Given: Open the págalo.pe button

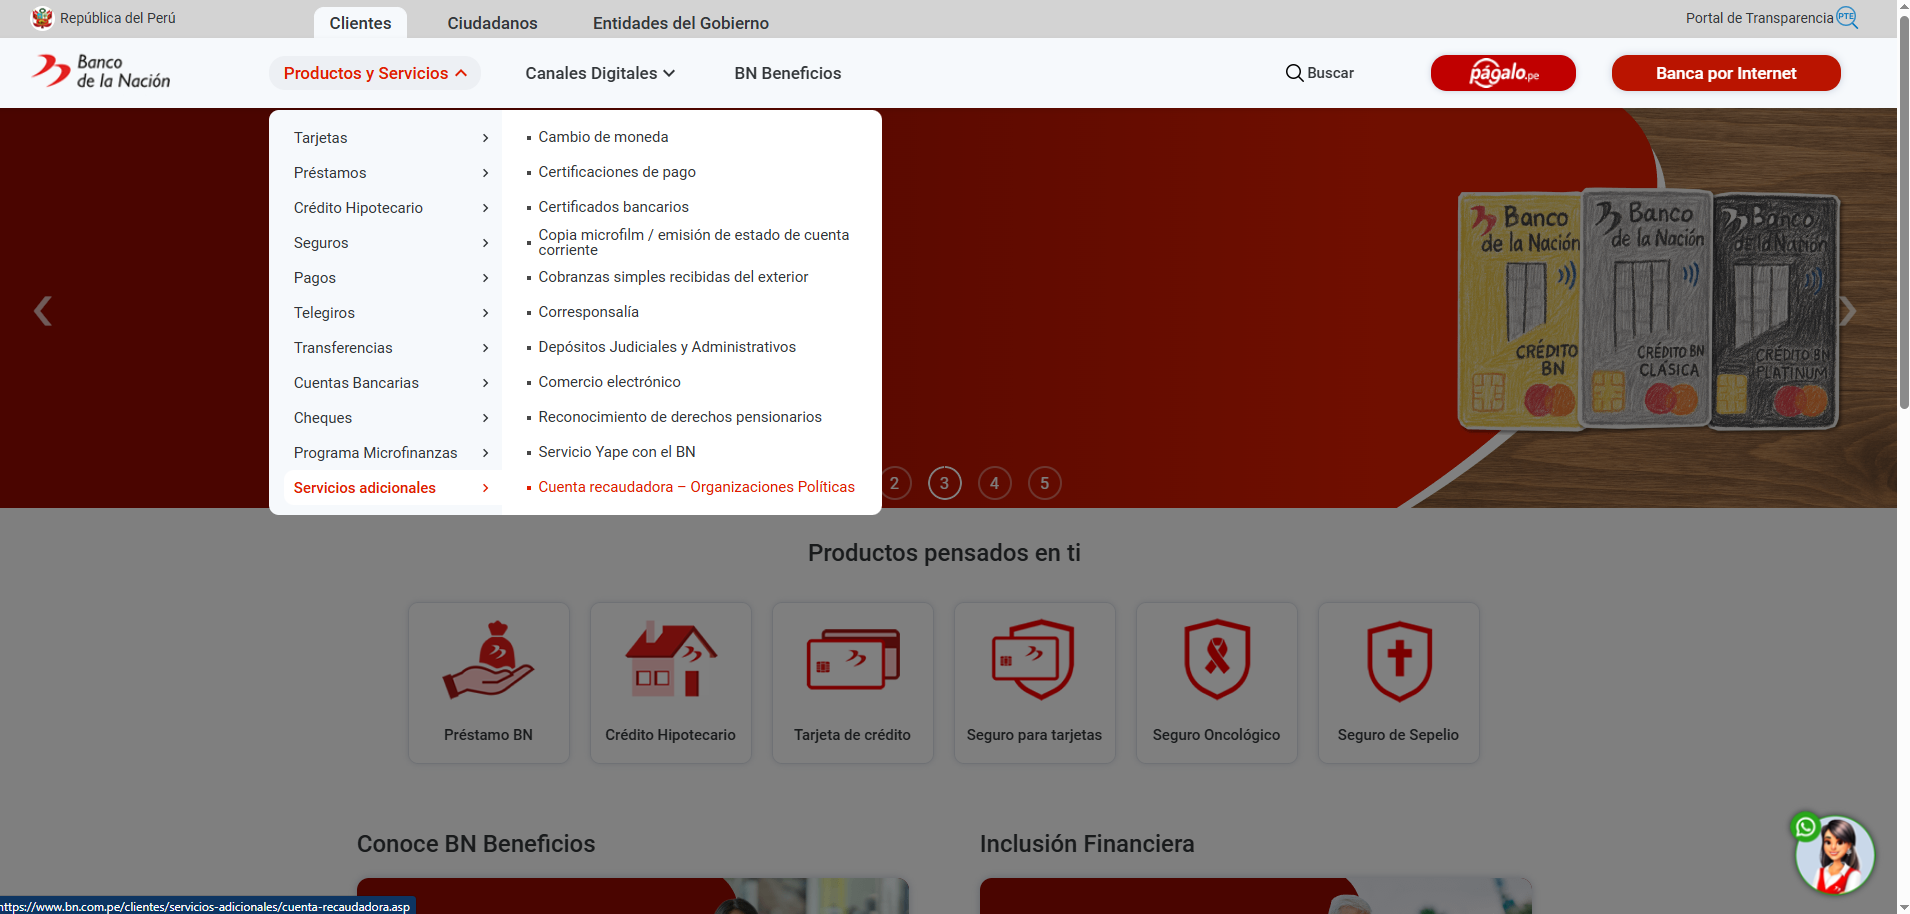Looking at the screenshot, I should (1502, 73).
